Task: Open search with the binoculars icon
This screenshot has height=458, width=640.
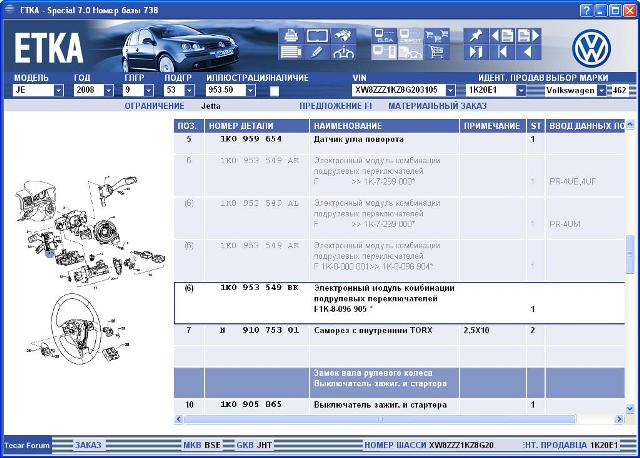Action: pyautogui.click(x=342, y=36)
